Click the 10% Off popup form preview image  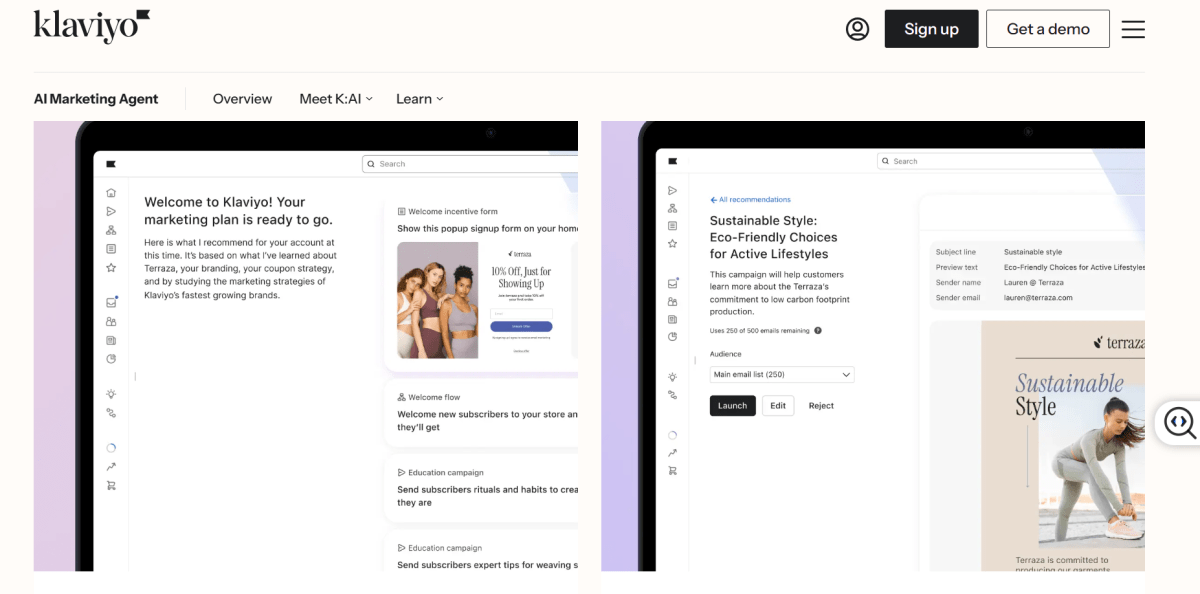pyautogui.click(x=481, y=300)
